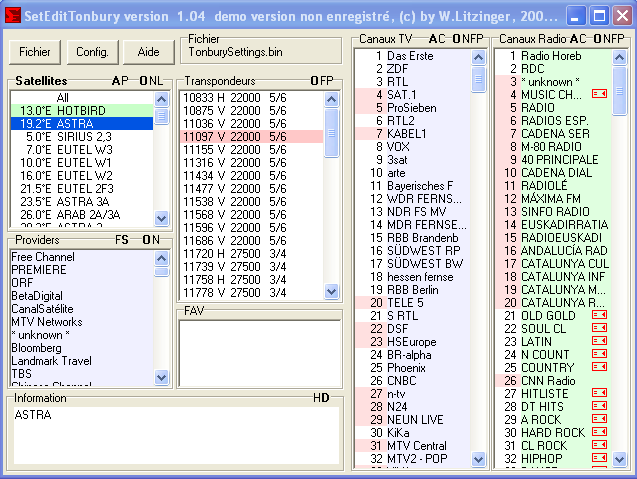The image size is (637, 479).
Task: Select transponder 11097 V 22000 5/6
Action: pyautogui.click(x=252, y=137)
